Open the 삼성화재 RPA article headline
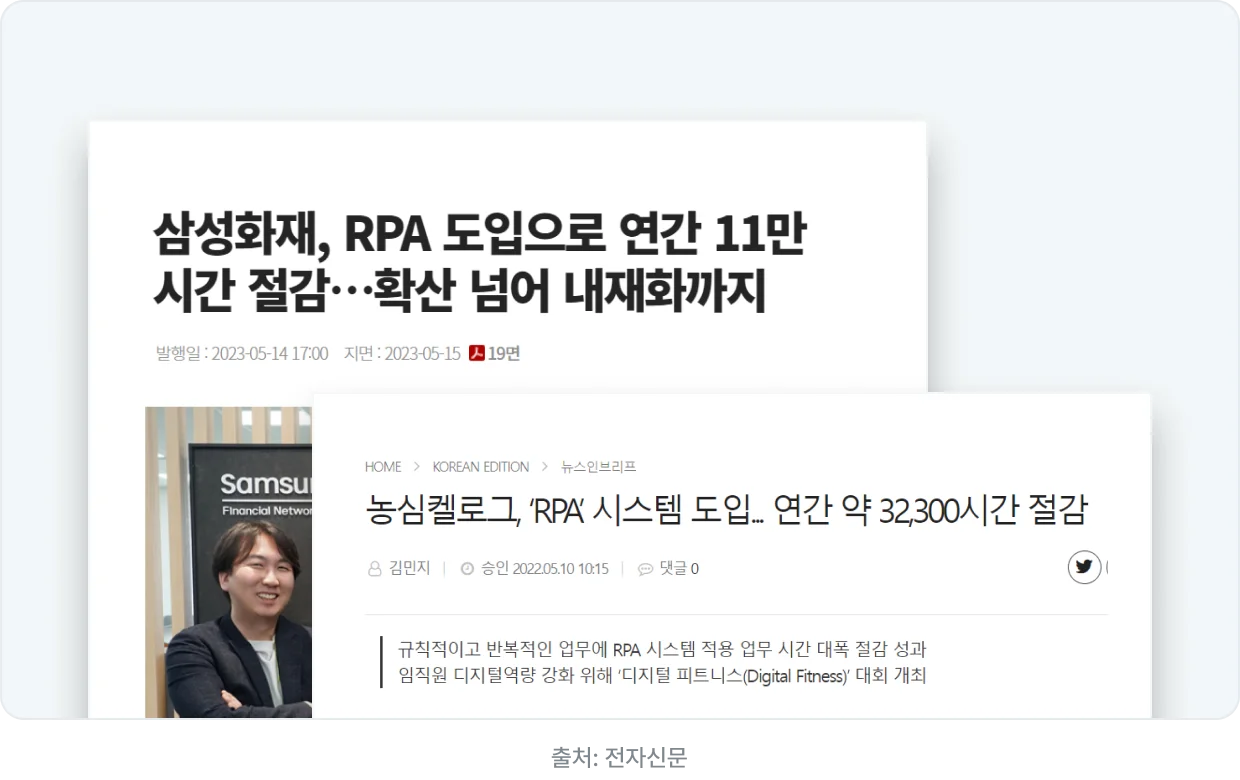Screen dimensions: 1240x780 coord(480,263)
